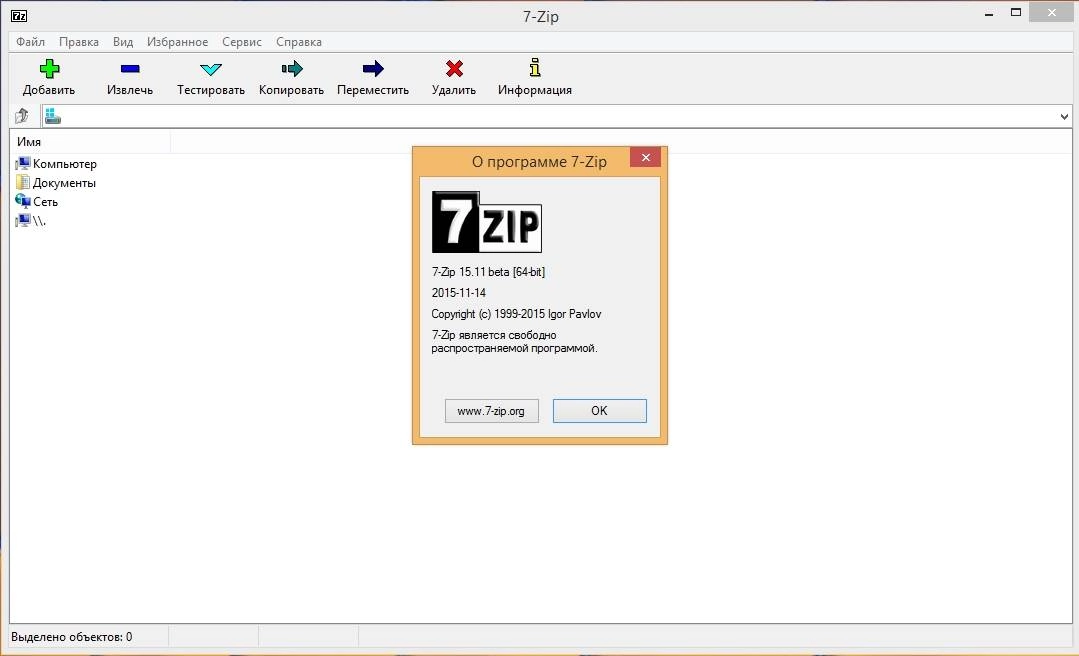Click the green plus Добавить icon
Viewport: 1079px width, 656px height.
pyautogui.click(x=49, y=68)
